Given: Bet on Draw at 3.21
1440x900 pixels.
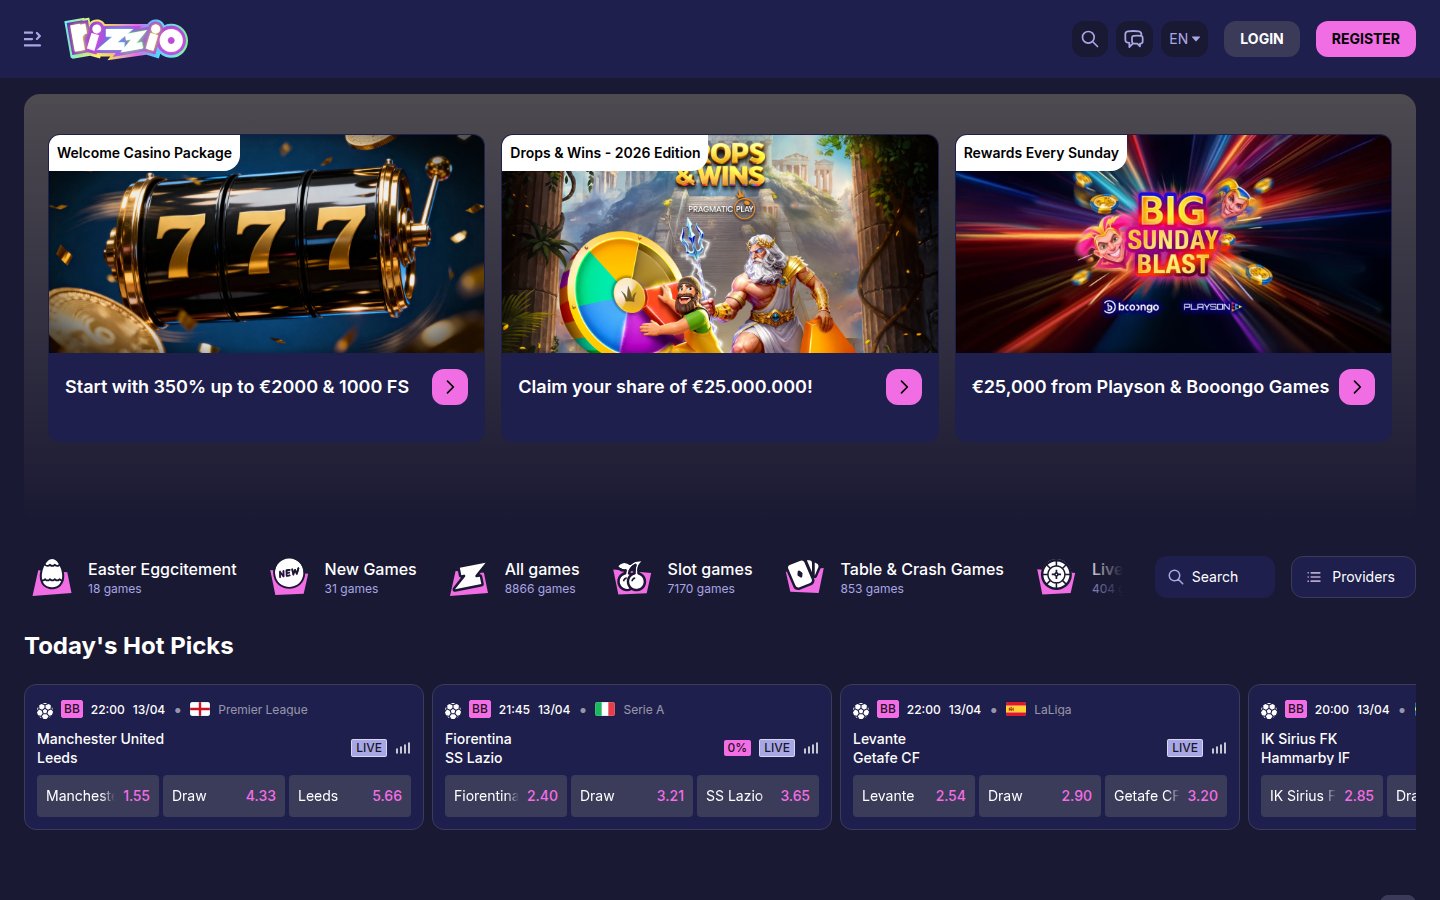Looking at the screenshot, I should [632, 796].
